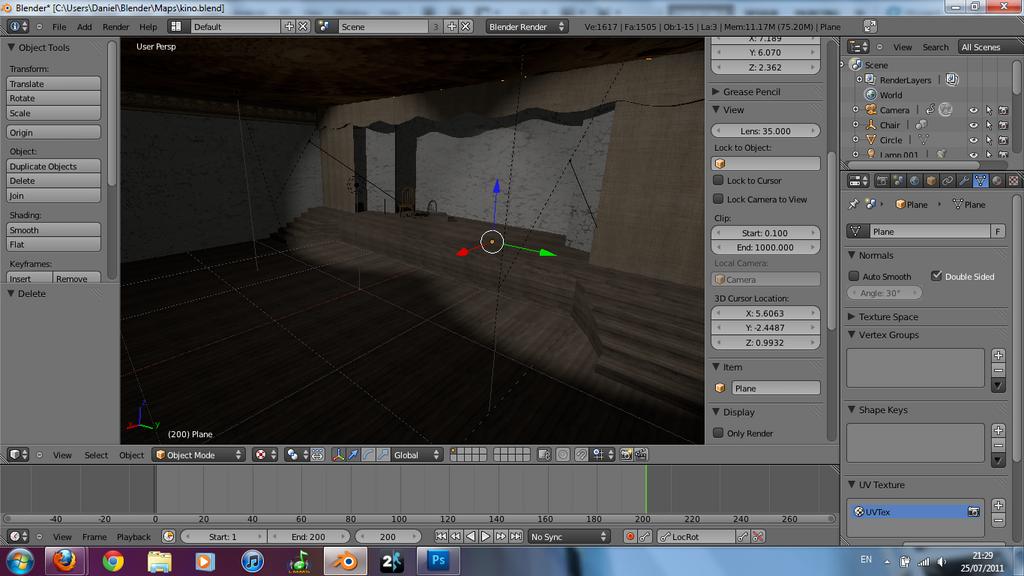Open the Object properties cube icon

(x=931, y=181)
